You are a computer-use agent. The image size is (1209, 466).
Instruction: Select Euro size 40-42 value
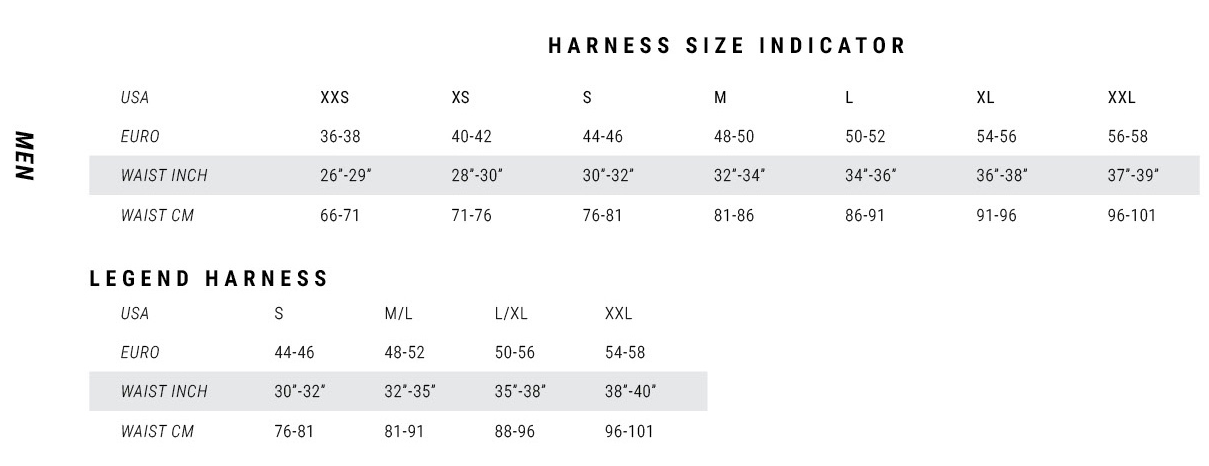(472, 137)
